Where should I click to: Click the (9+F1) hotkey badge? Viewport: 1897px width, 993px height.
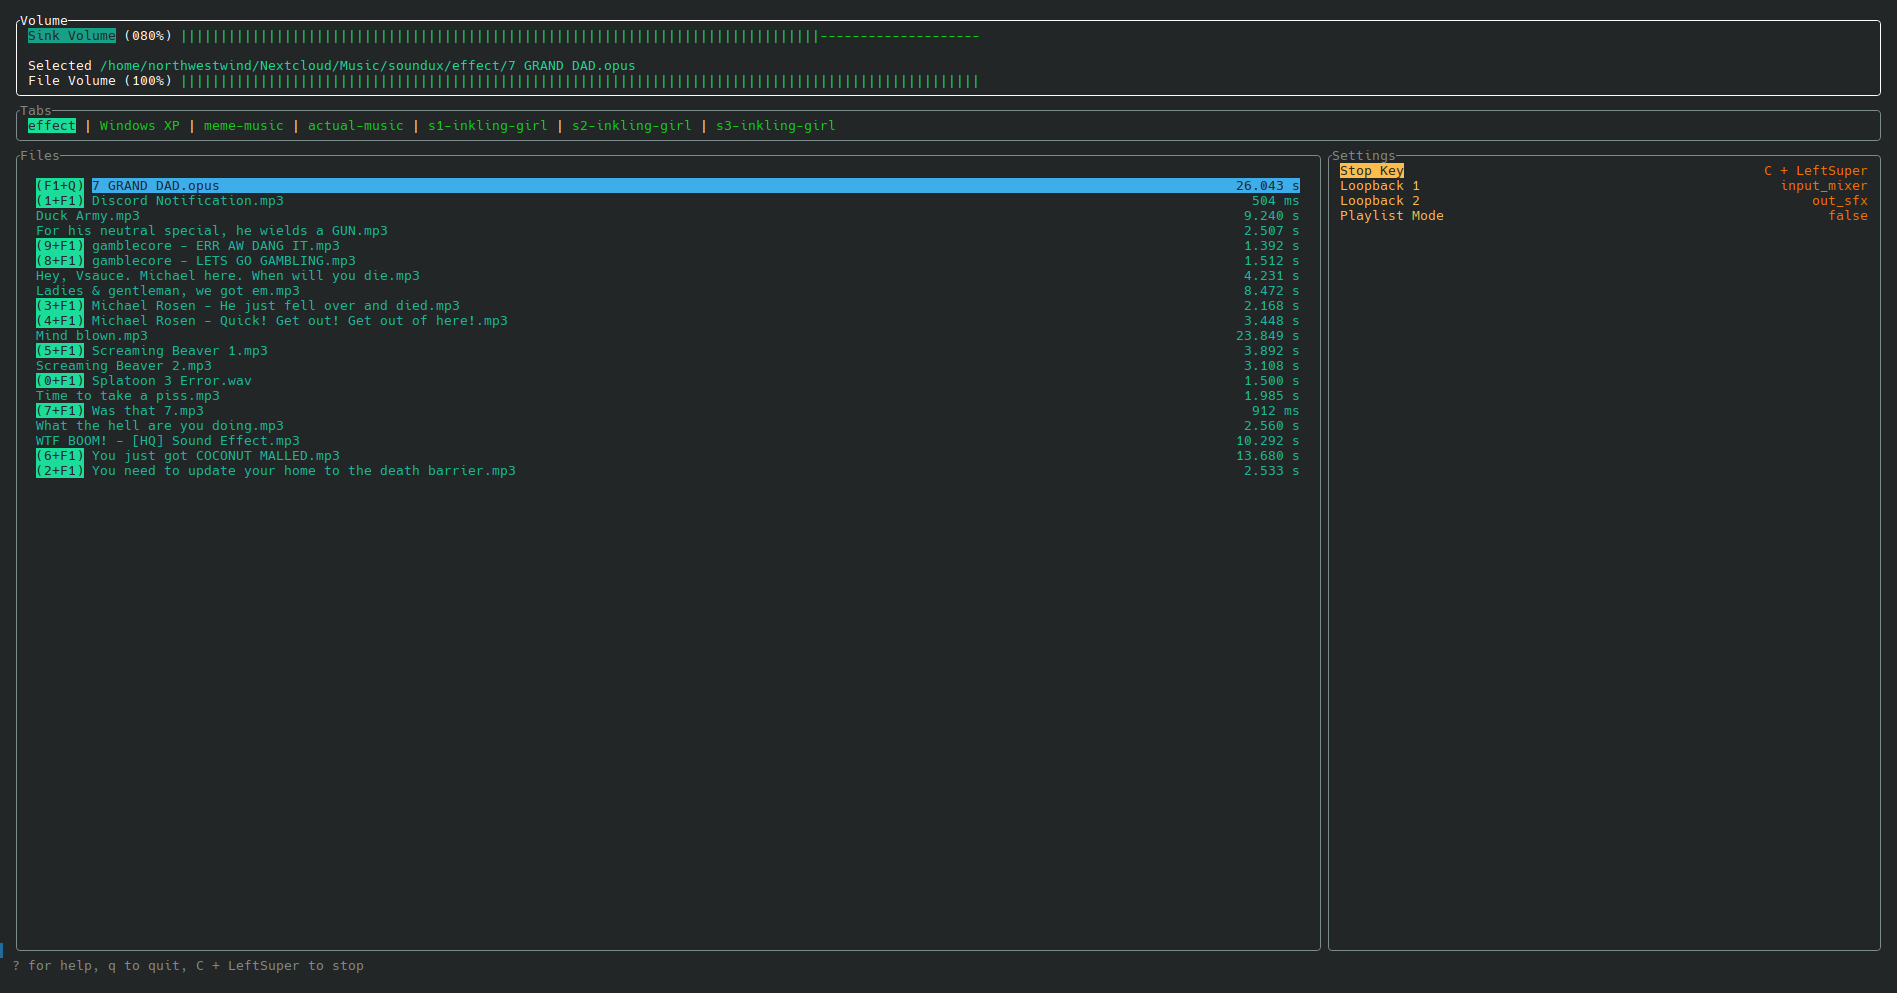pyautogui.click(x=60, y=246)
